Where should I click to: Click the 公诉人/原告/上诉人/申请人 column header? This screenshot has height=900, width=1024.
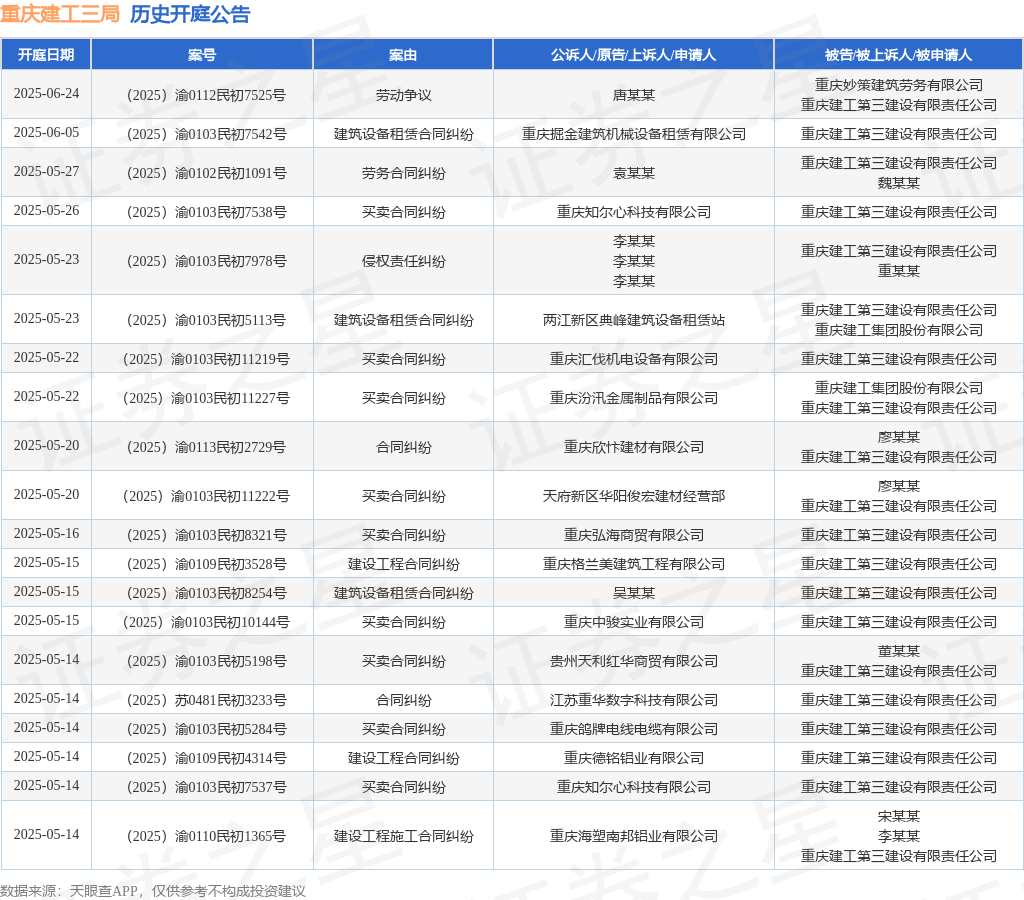(633, 55)
